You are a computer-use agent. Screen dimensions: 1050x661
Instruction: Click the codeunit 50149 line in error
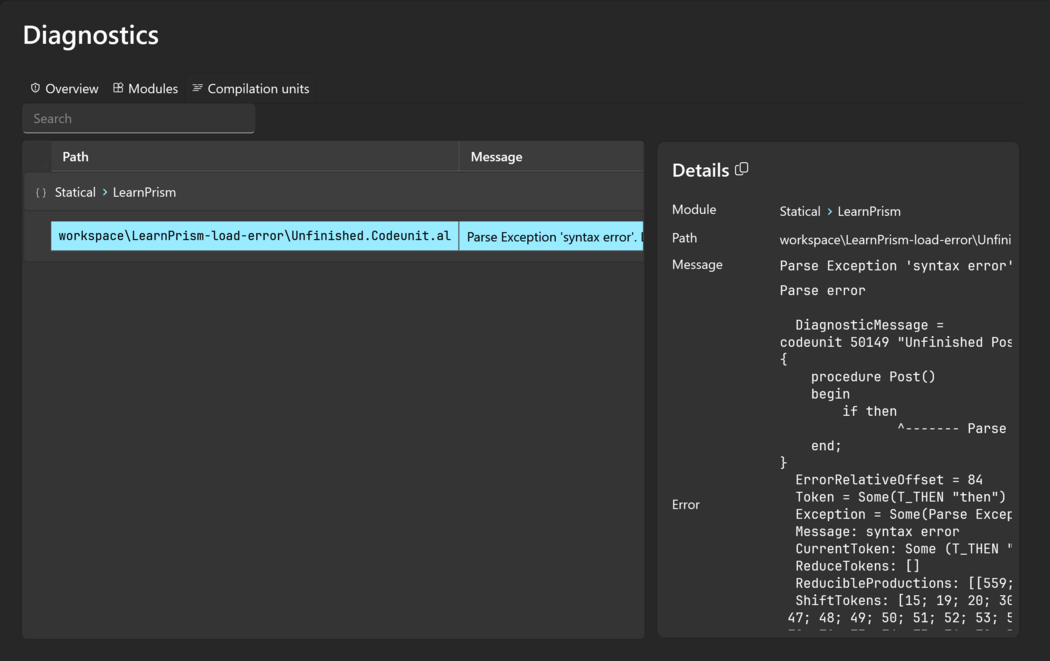point(895,342)
